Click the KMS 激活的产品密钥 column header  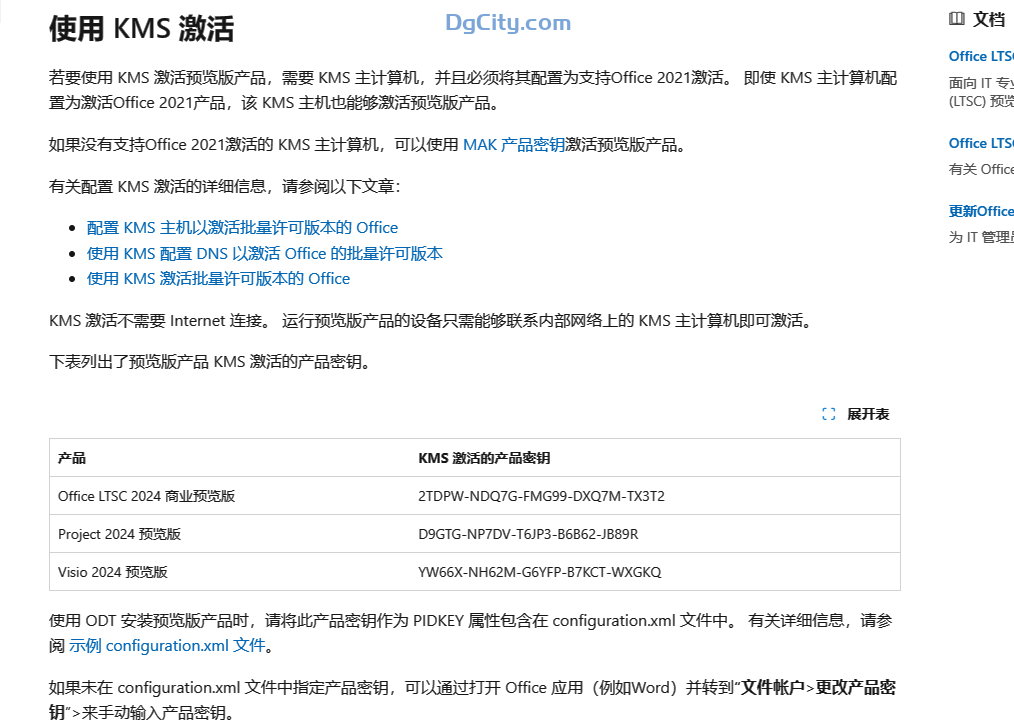(484, 458)
